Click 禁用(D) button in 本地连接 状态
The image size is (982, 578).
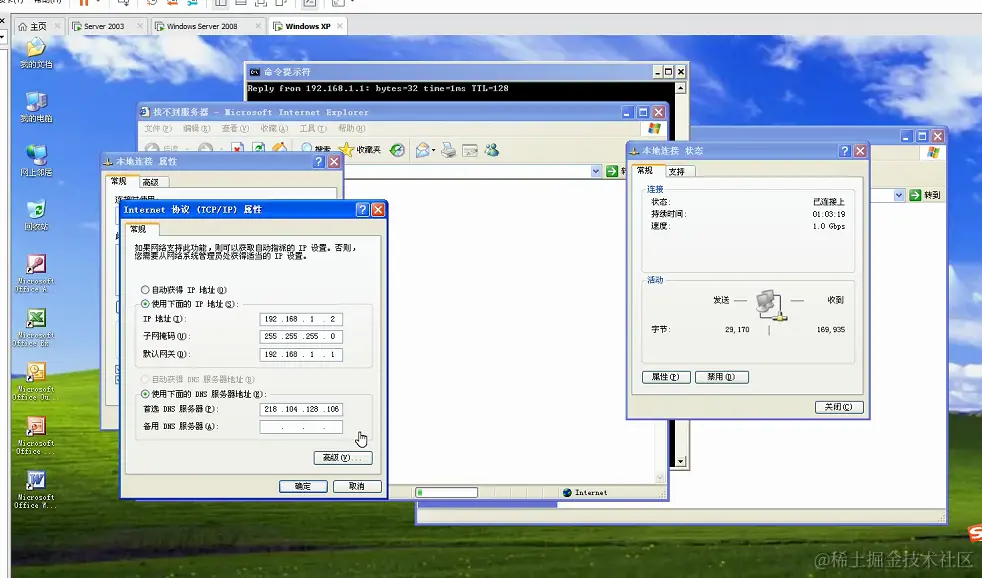coord(721,377)
